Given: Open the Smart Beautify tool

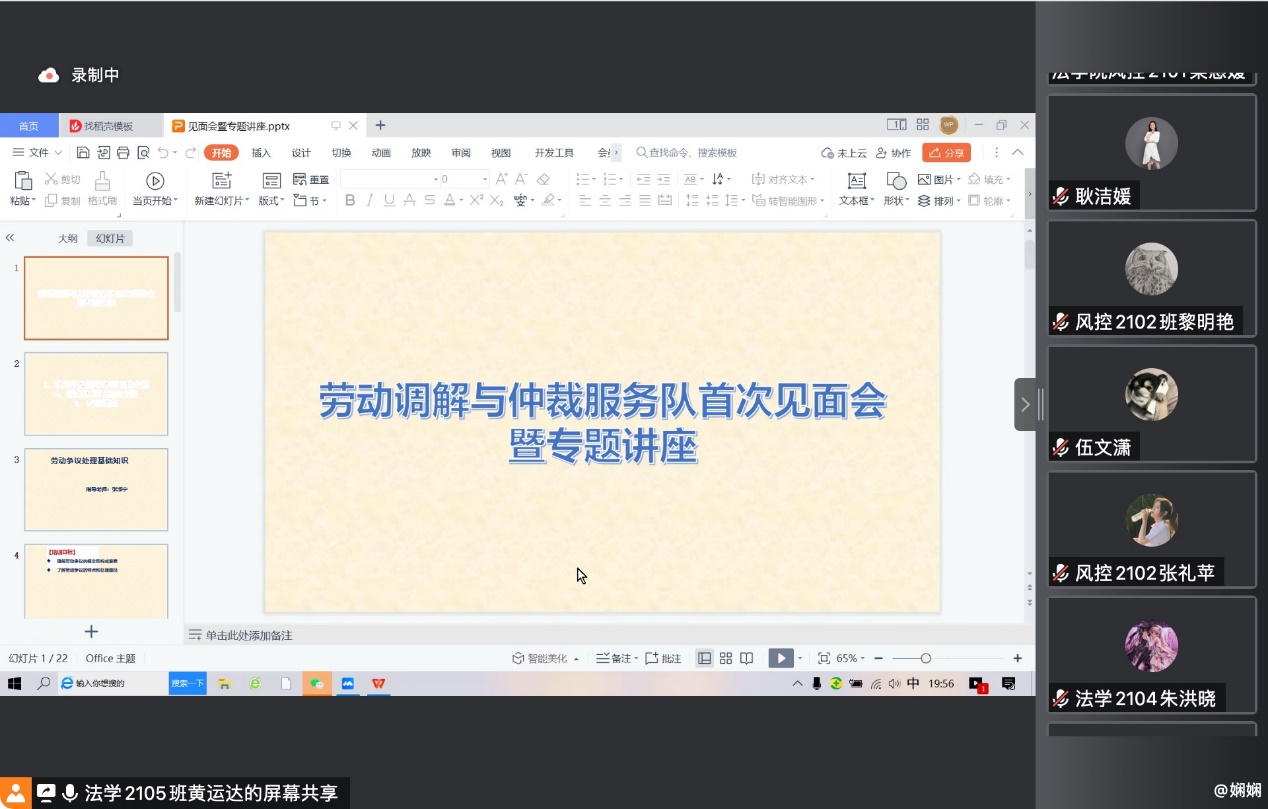Looking at the screenshot, I should [x=543, y=658].
